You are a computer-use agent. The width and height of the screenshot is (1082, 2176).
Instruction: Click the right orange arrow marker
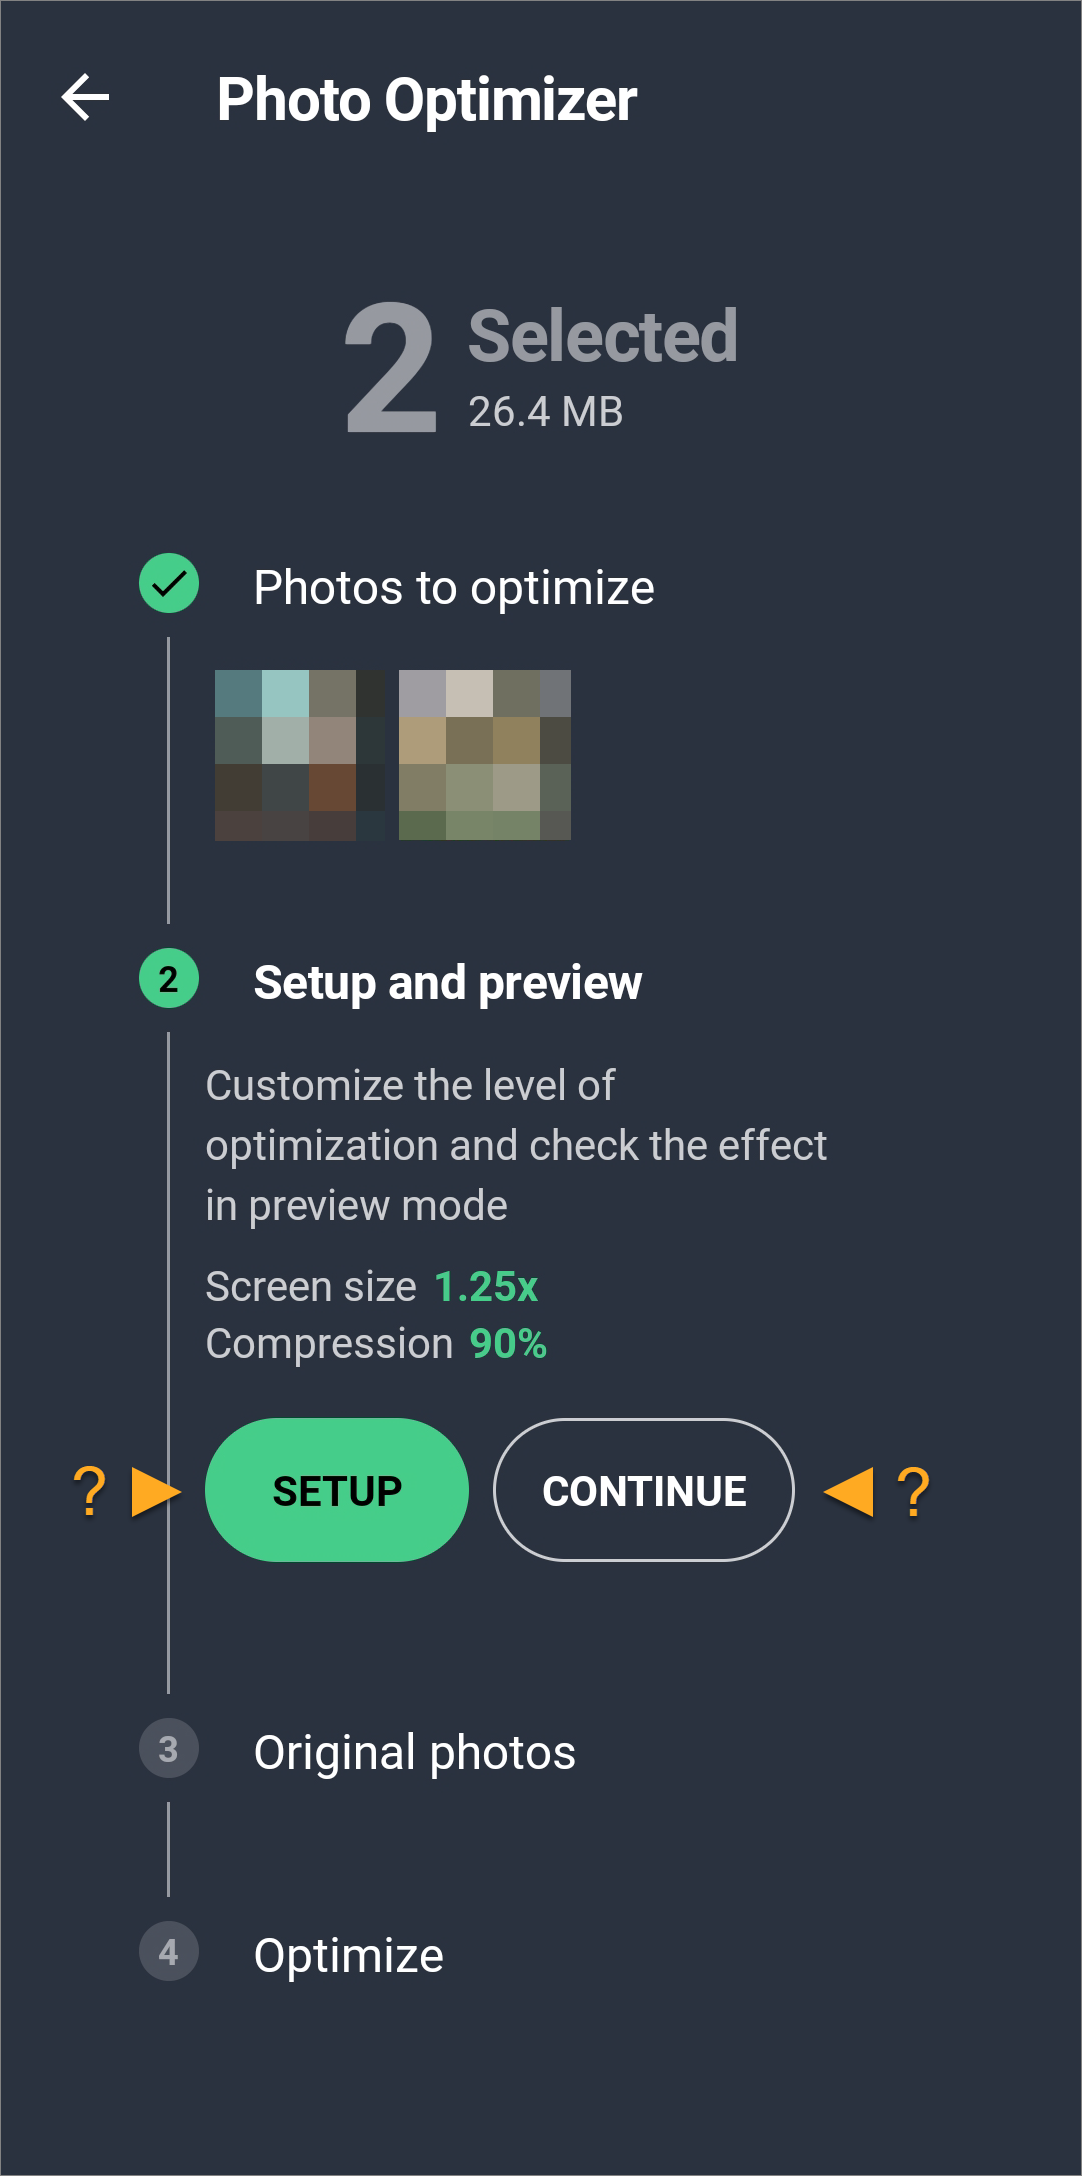click(849, 1492)
